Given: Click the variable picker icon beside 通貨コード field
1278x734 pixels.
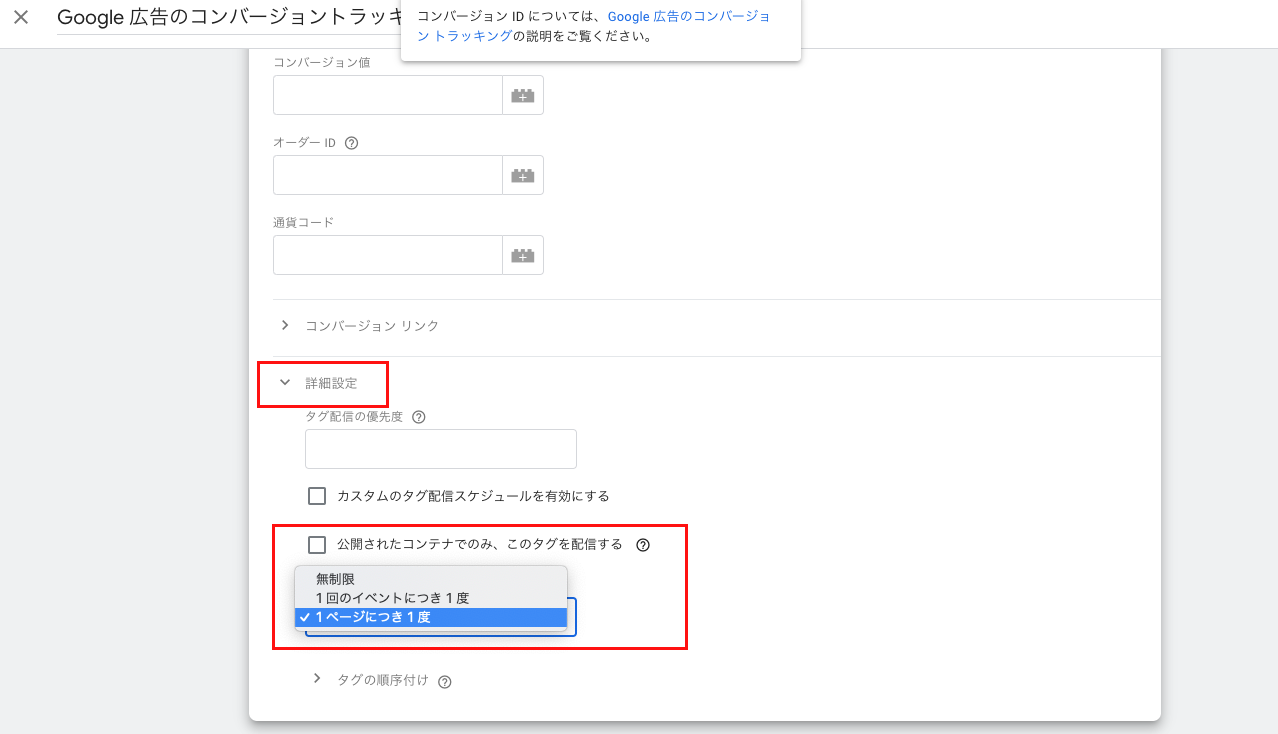Looking at the screenshot, I should [x=523, y=256].
